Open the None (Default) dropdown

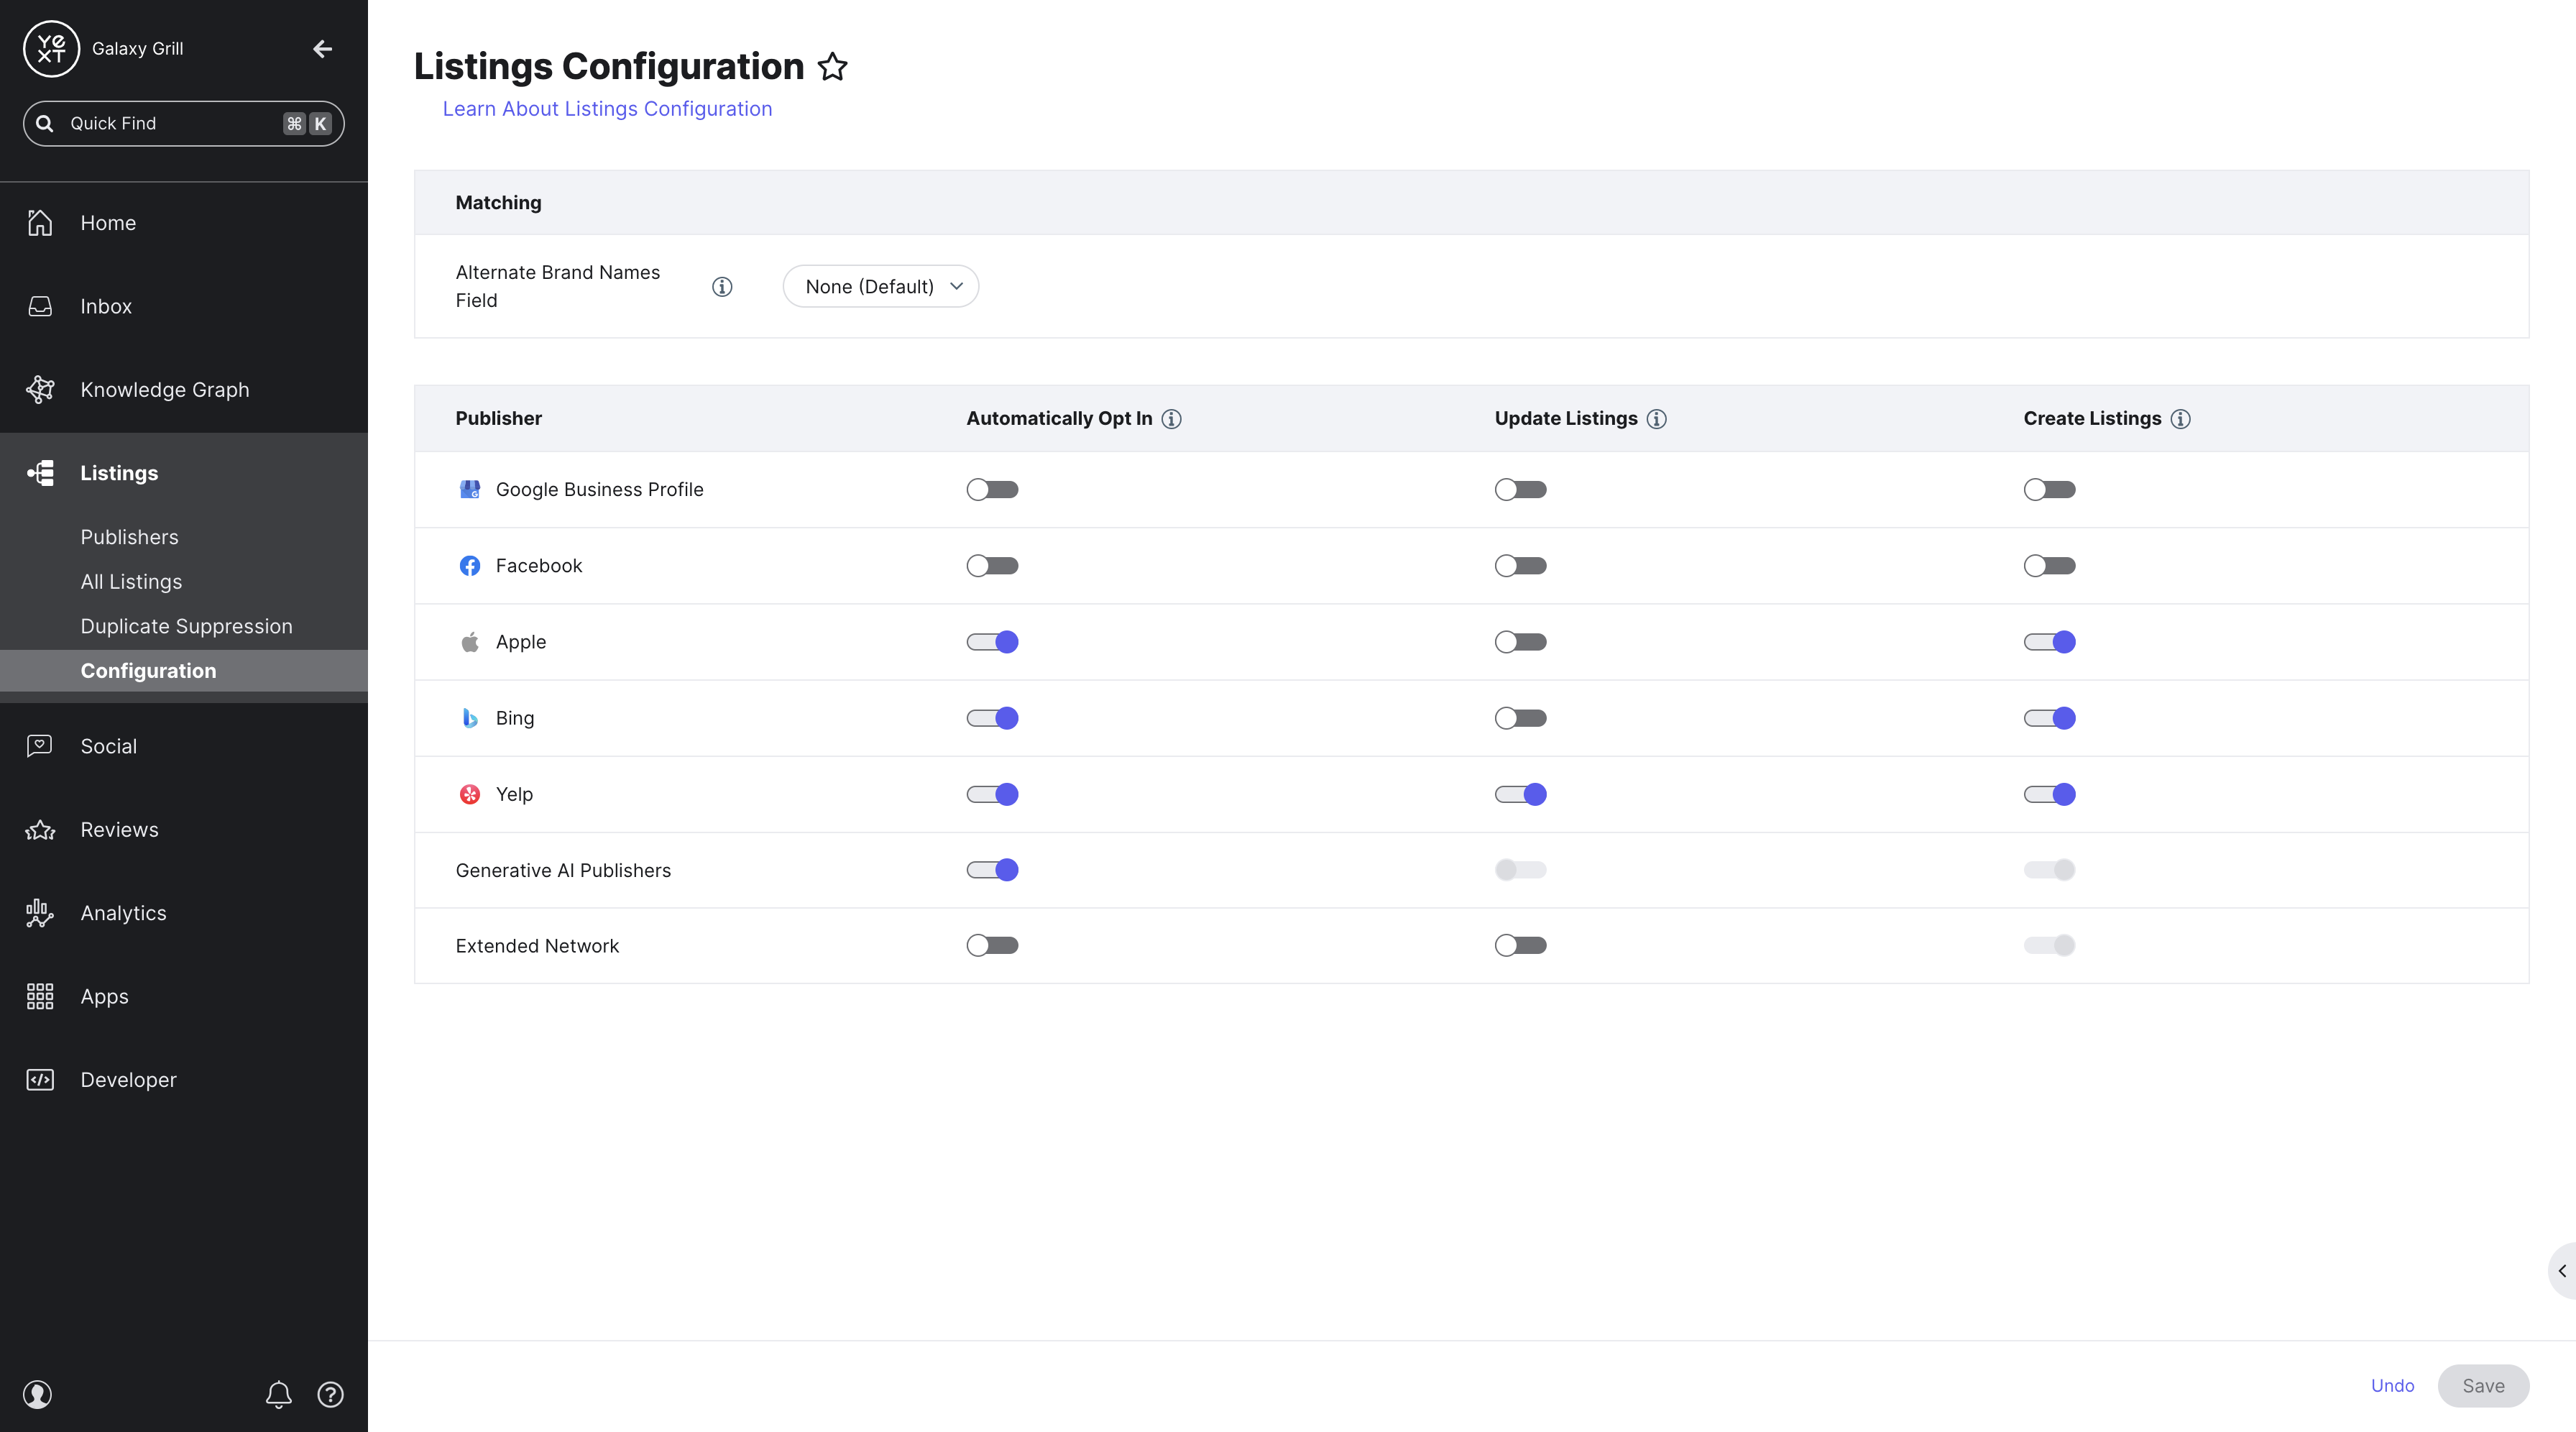point(880,287)
